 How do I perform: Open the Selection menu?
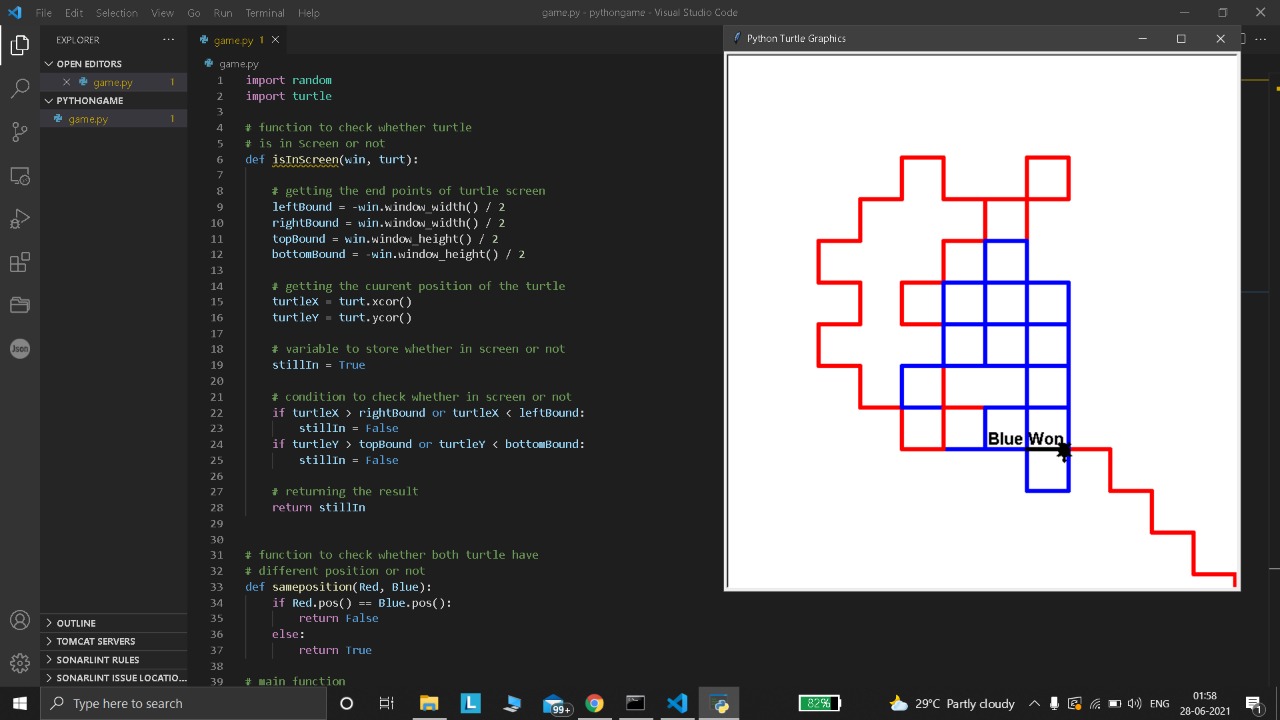[117, 13]
